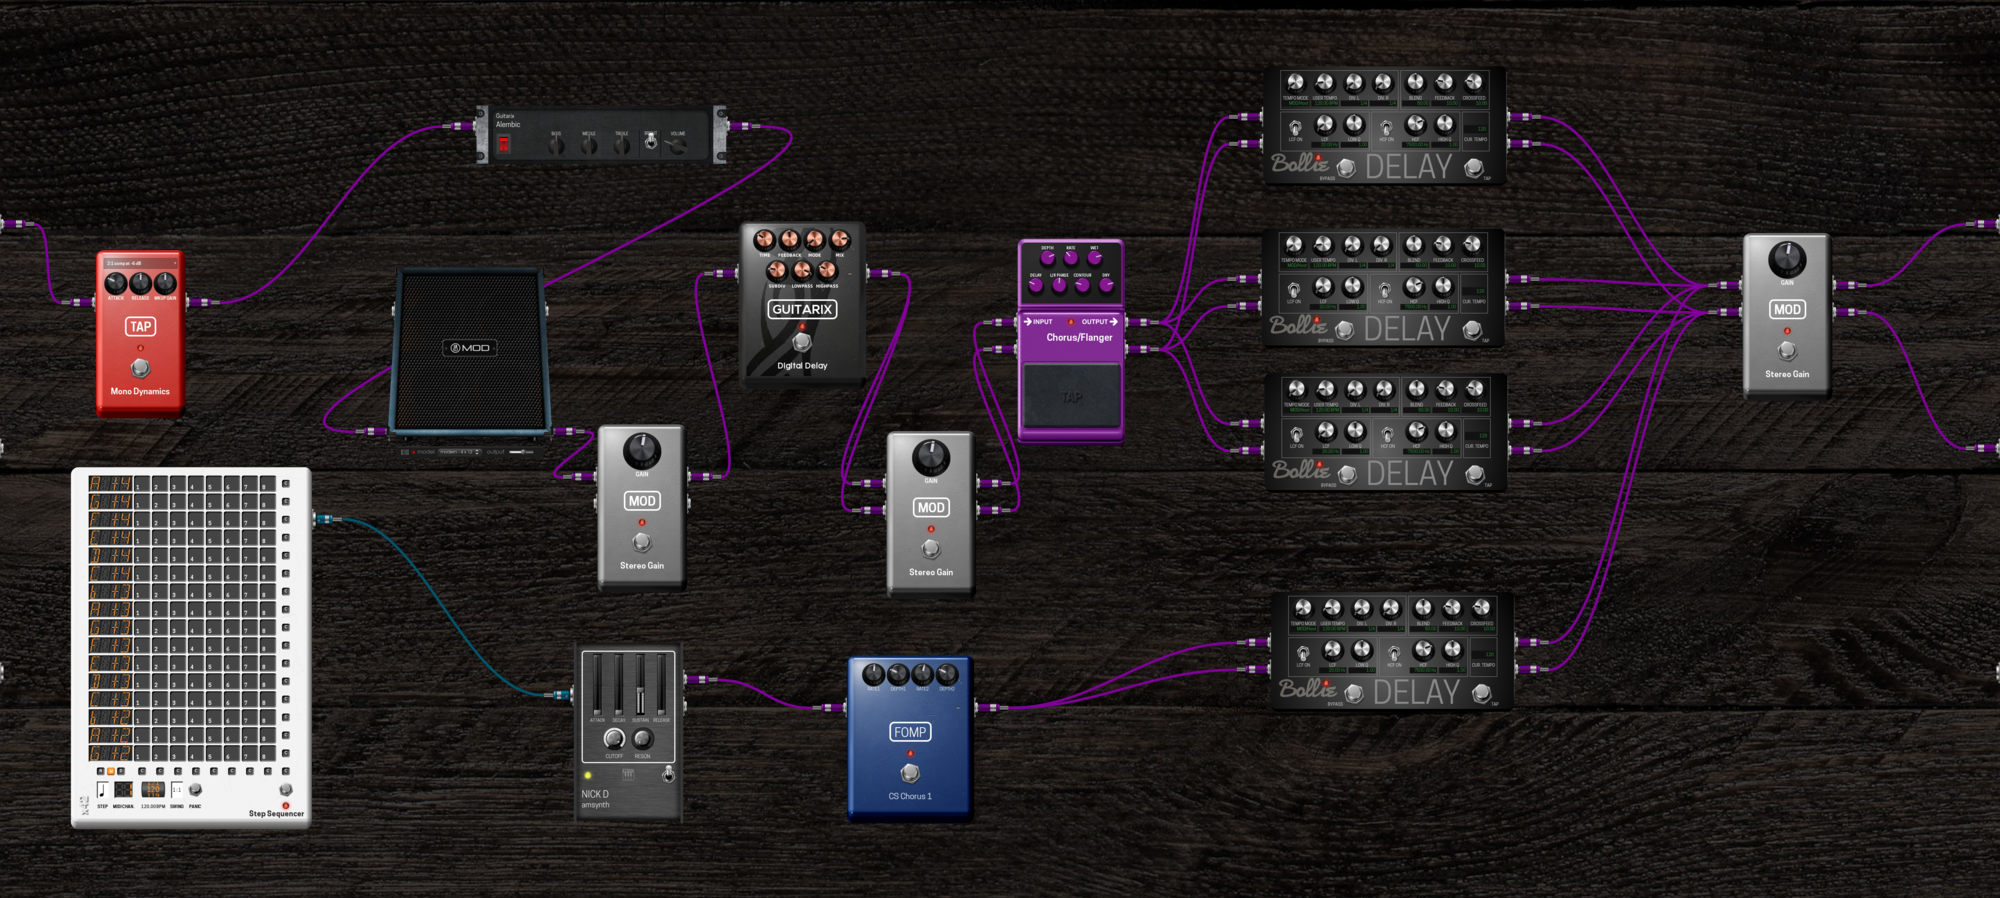Switch LCF ON toggle on topmost Bollie Delay

point(1296,127)
